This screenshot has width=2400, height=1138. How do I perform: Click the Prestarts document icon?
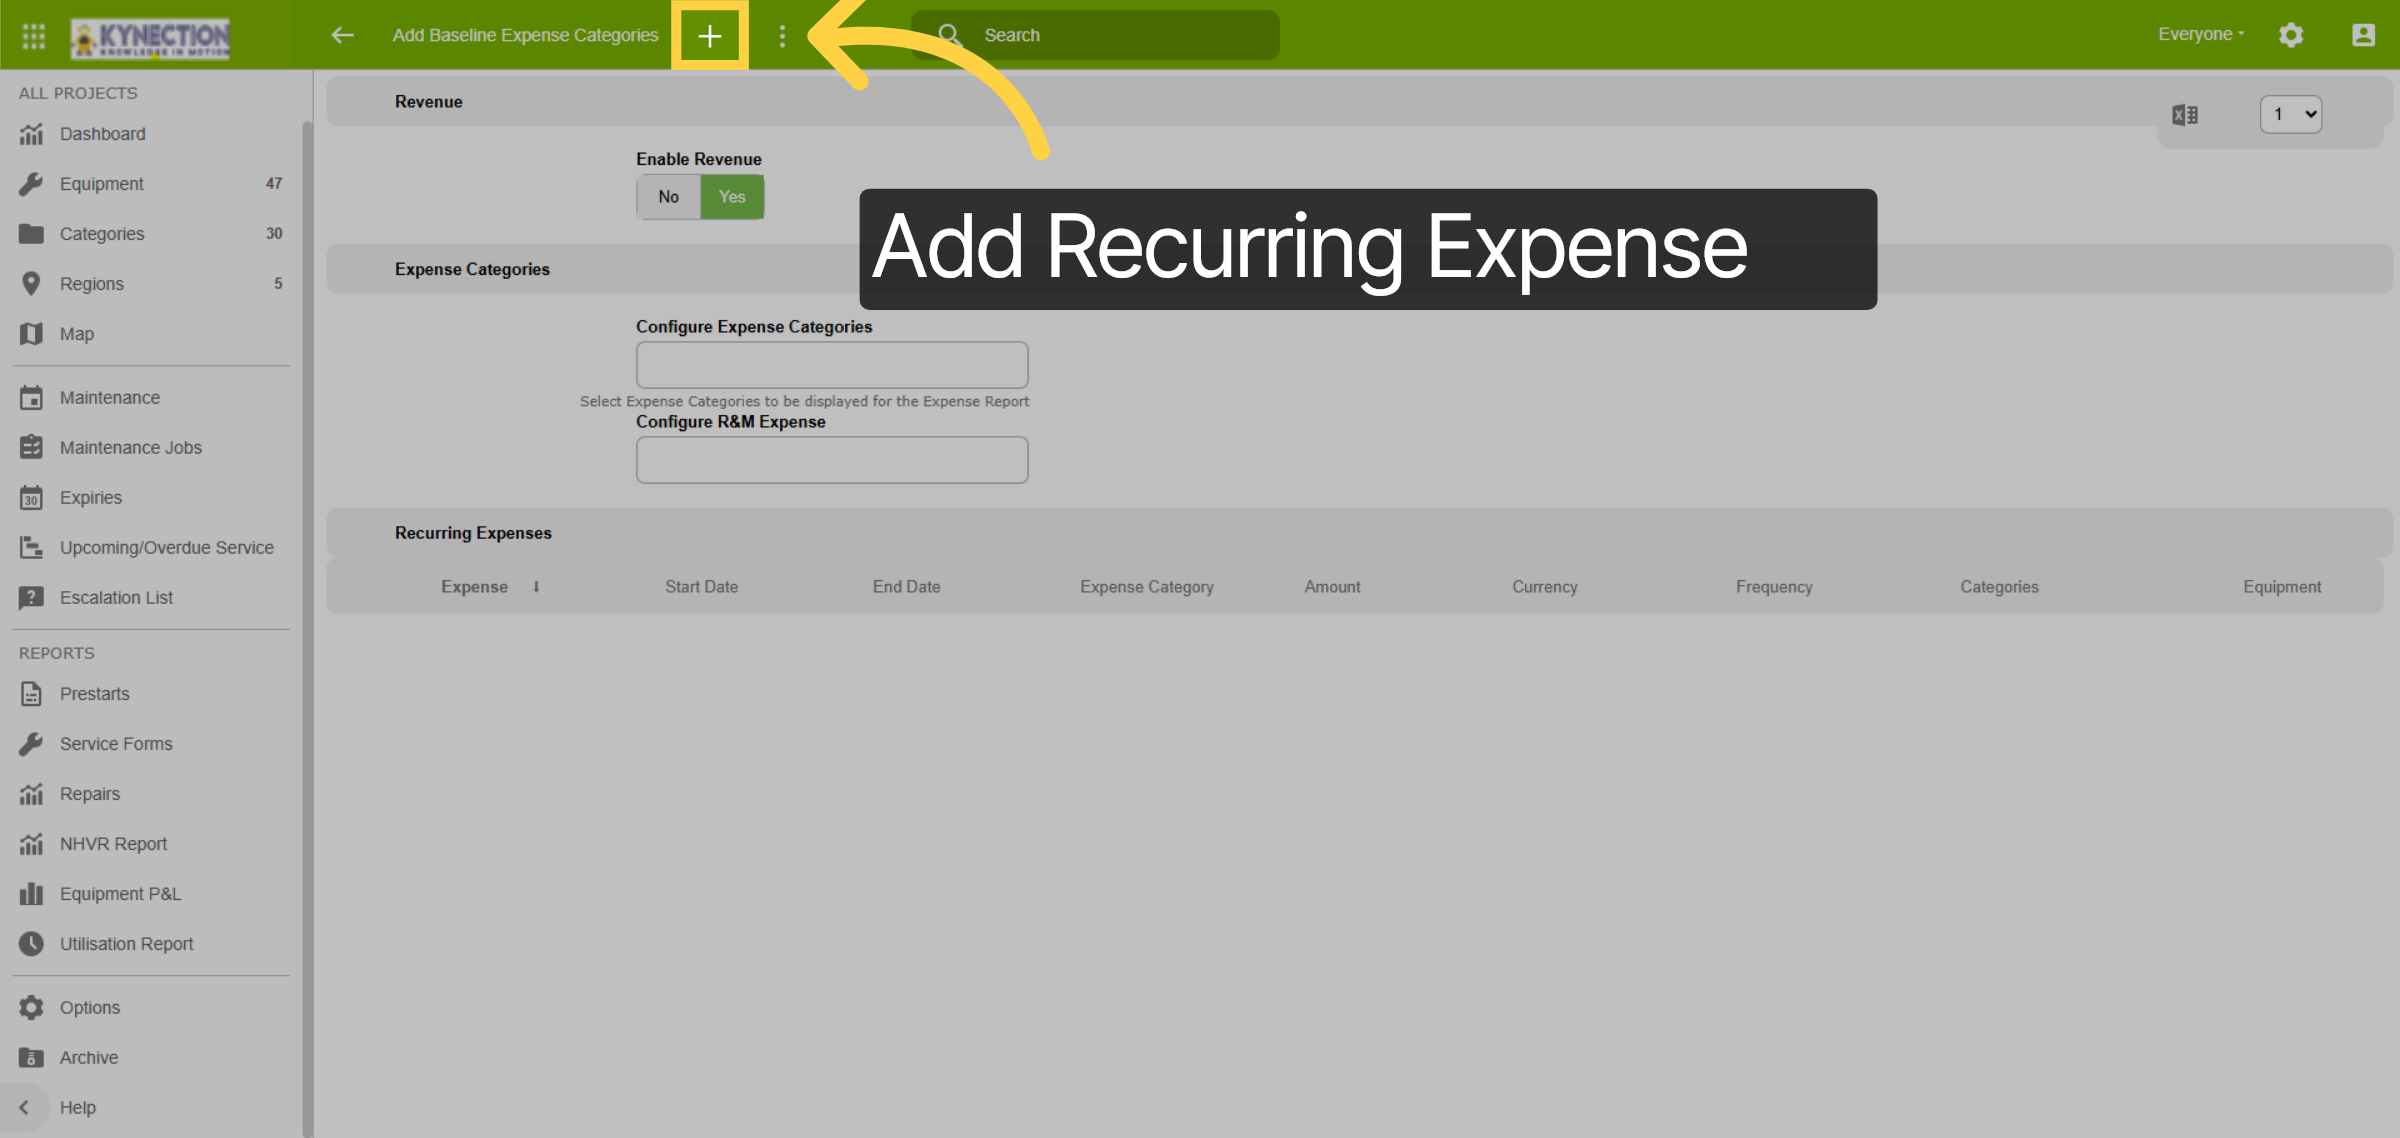pos(31,694)
